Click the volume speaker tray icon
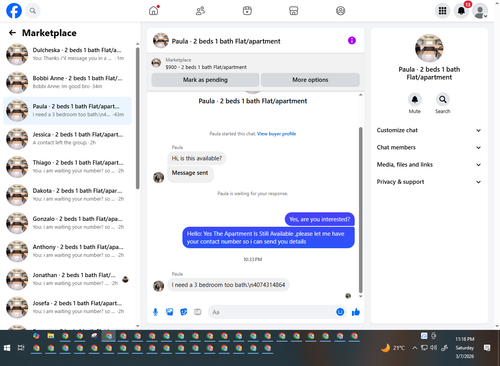Viewport: 500px width, 366px height. pos(433,348)
